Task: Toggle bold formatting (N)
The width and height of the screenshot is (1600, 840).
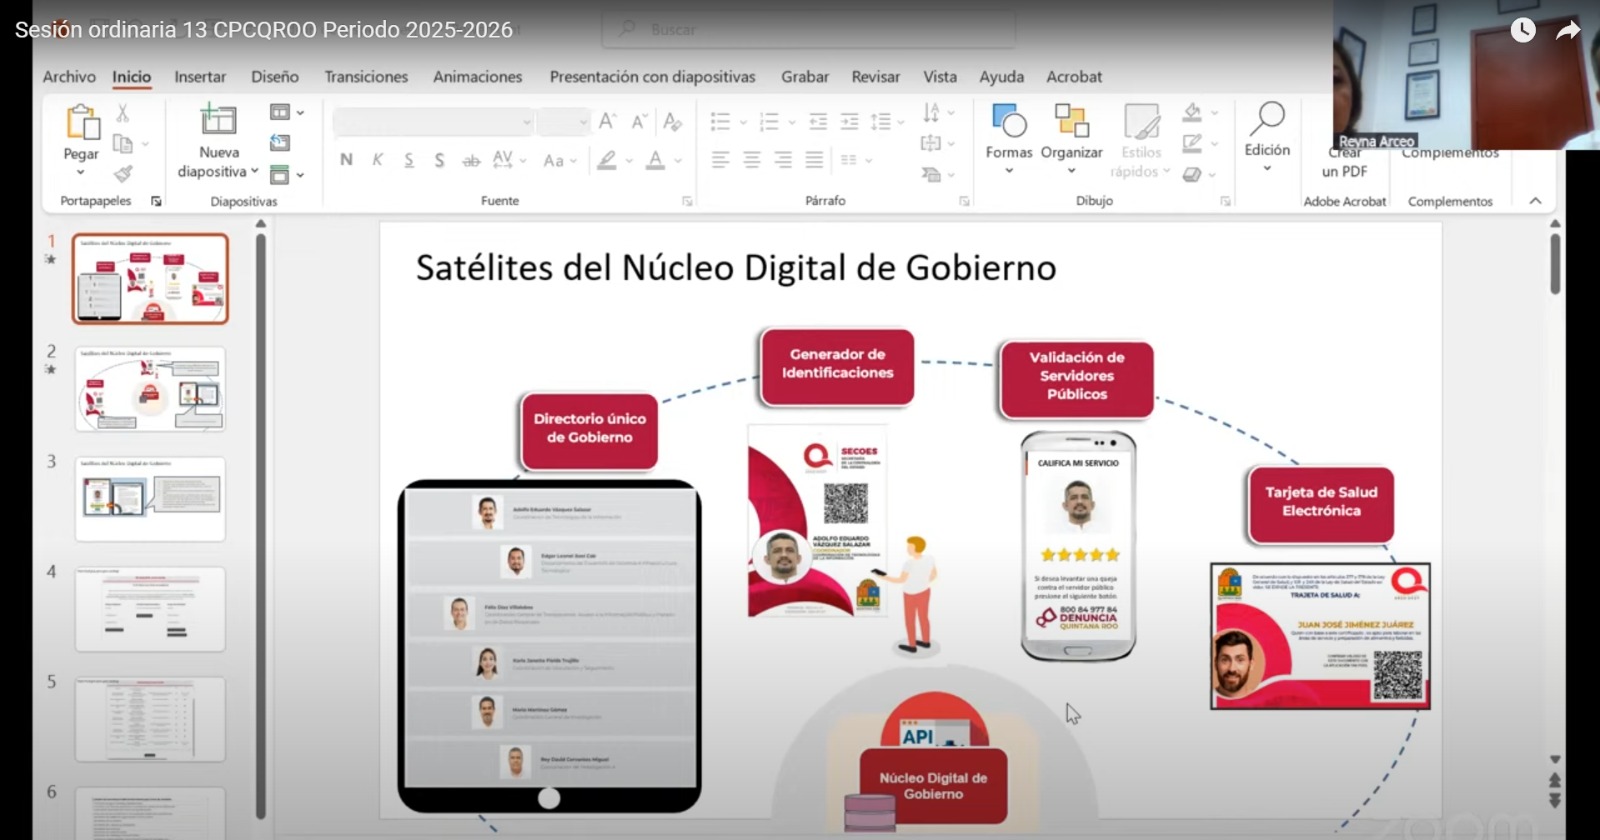Action: 346,160
